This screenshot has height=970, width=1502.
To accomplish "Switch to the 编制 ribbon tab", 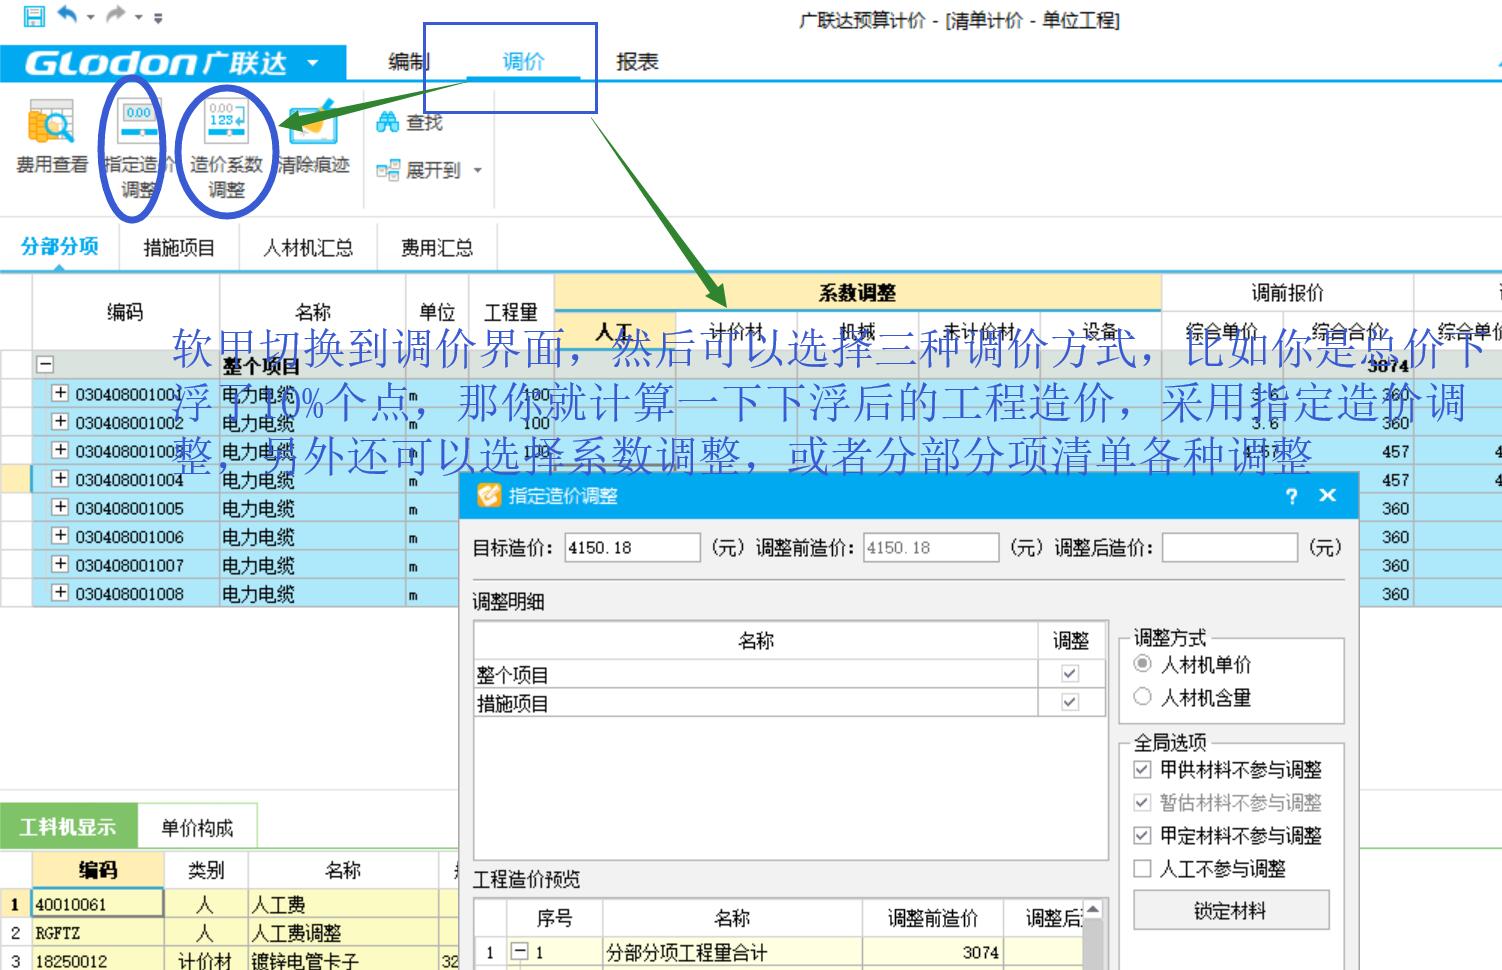I will coord(409,62).
